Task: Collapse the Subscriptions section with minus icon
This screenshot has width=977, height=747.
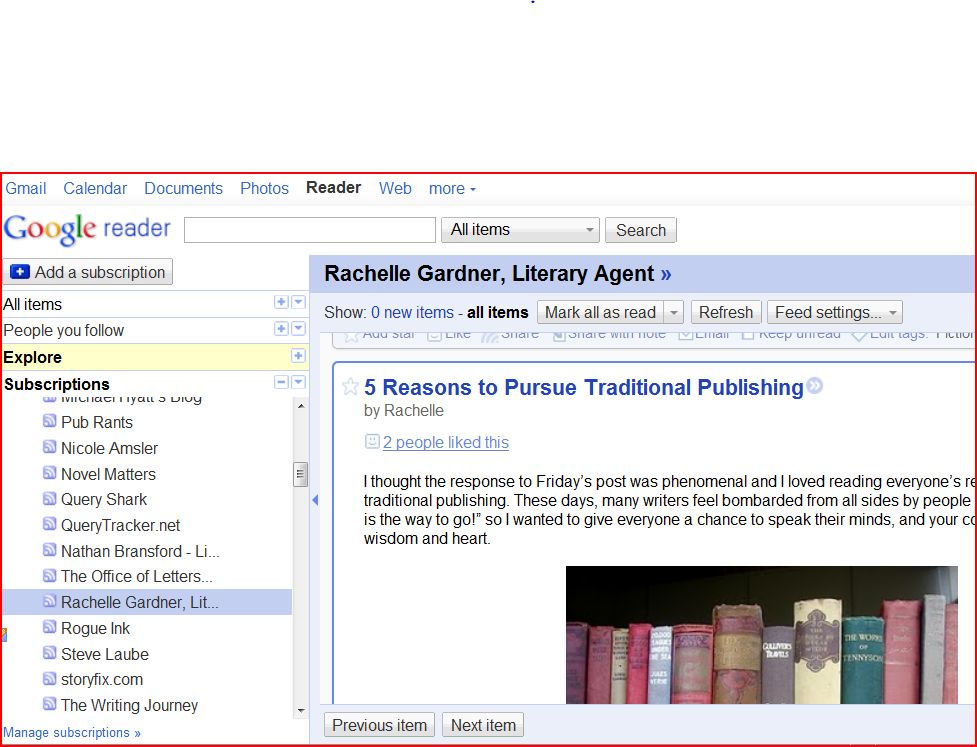Action: 281,383
